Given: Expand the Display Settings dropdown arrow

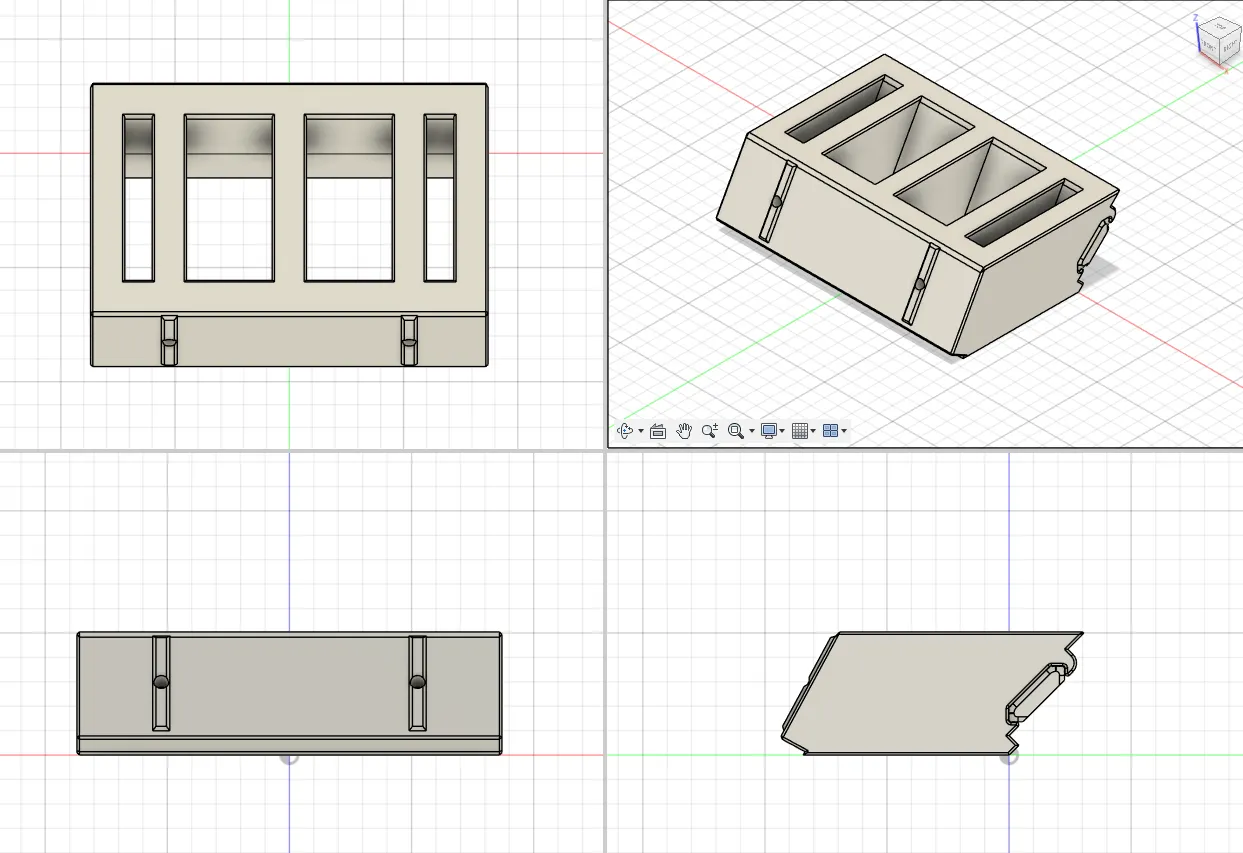Looking at the screenshot, I should [782, 431].
